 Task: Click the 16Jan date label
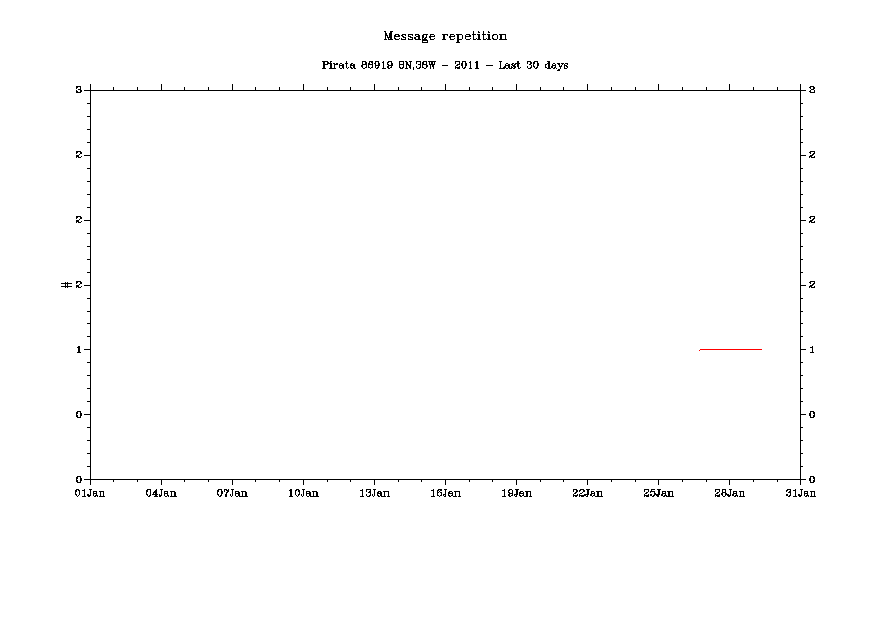pyautogui.click(x=445, y=493)
